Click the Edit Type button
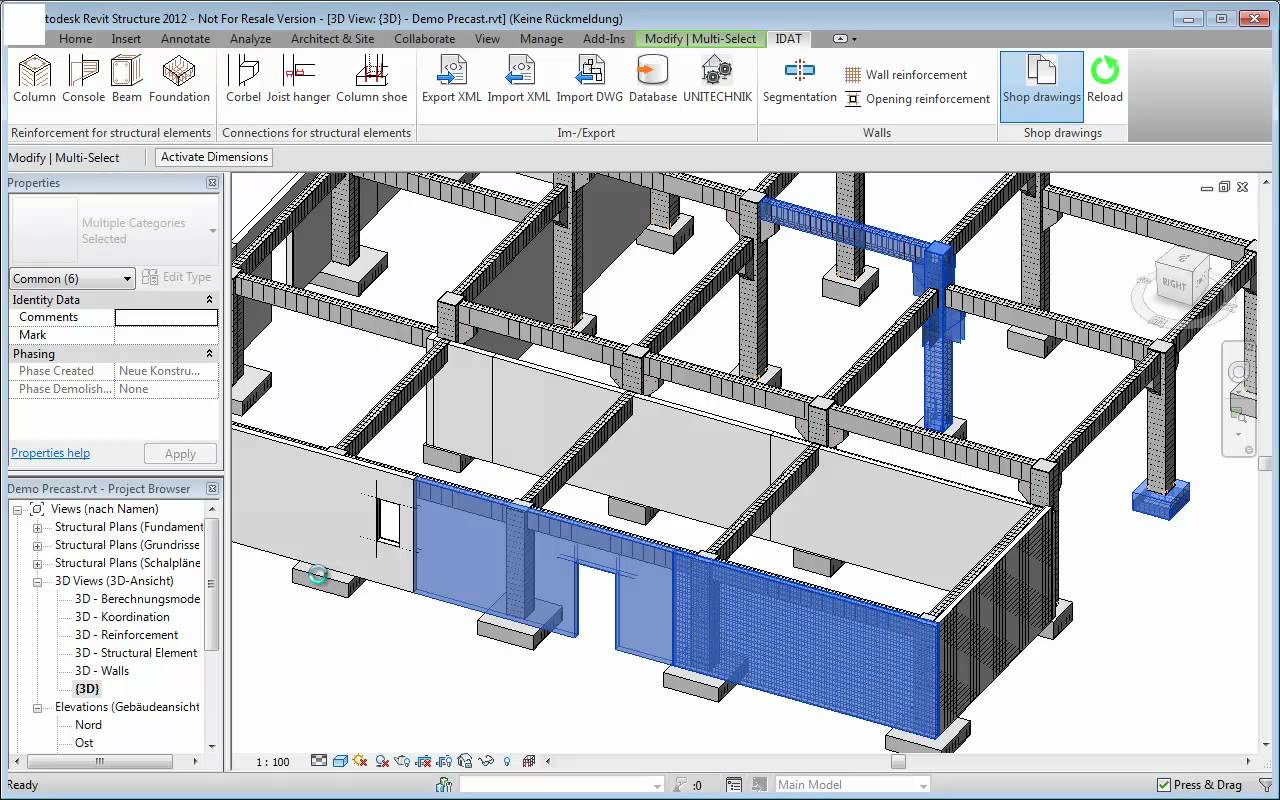This screenshot has width=1280, height=800. pos(177,277)
